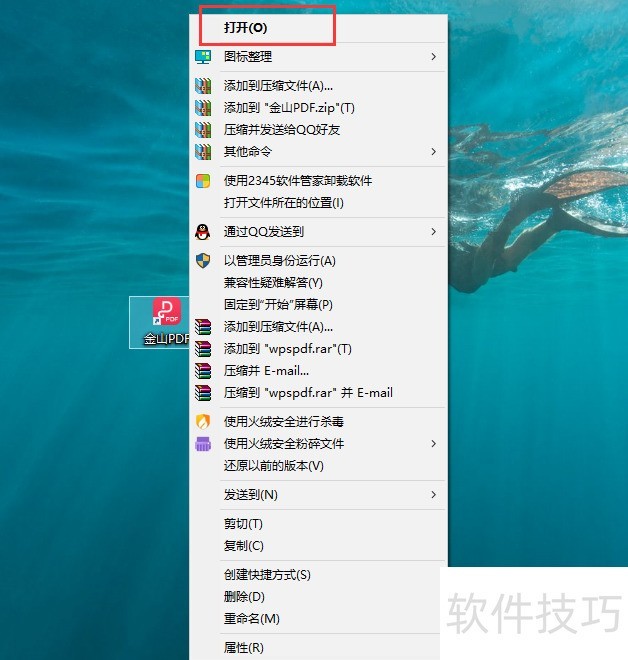628x660 pixels.
Task: Click the 火绒安全 virus scan flame icon
Action: click(x=203, y=421)
